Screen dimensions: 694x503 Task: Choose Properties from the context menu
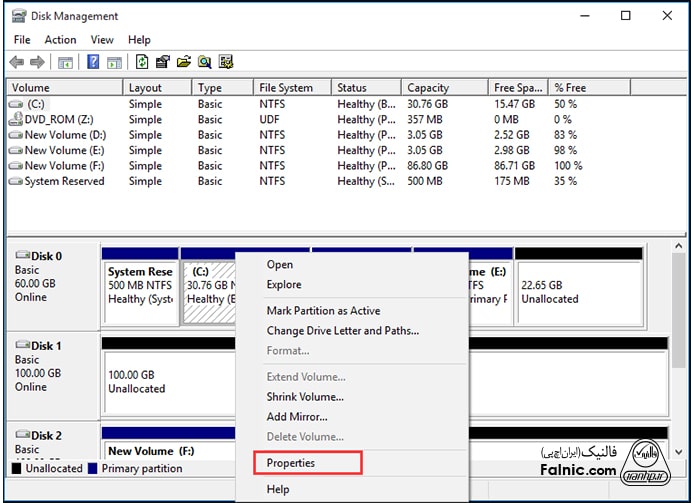(x=291, y=463)
